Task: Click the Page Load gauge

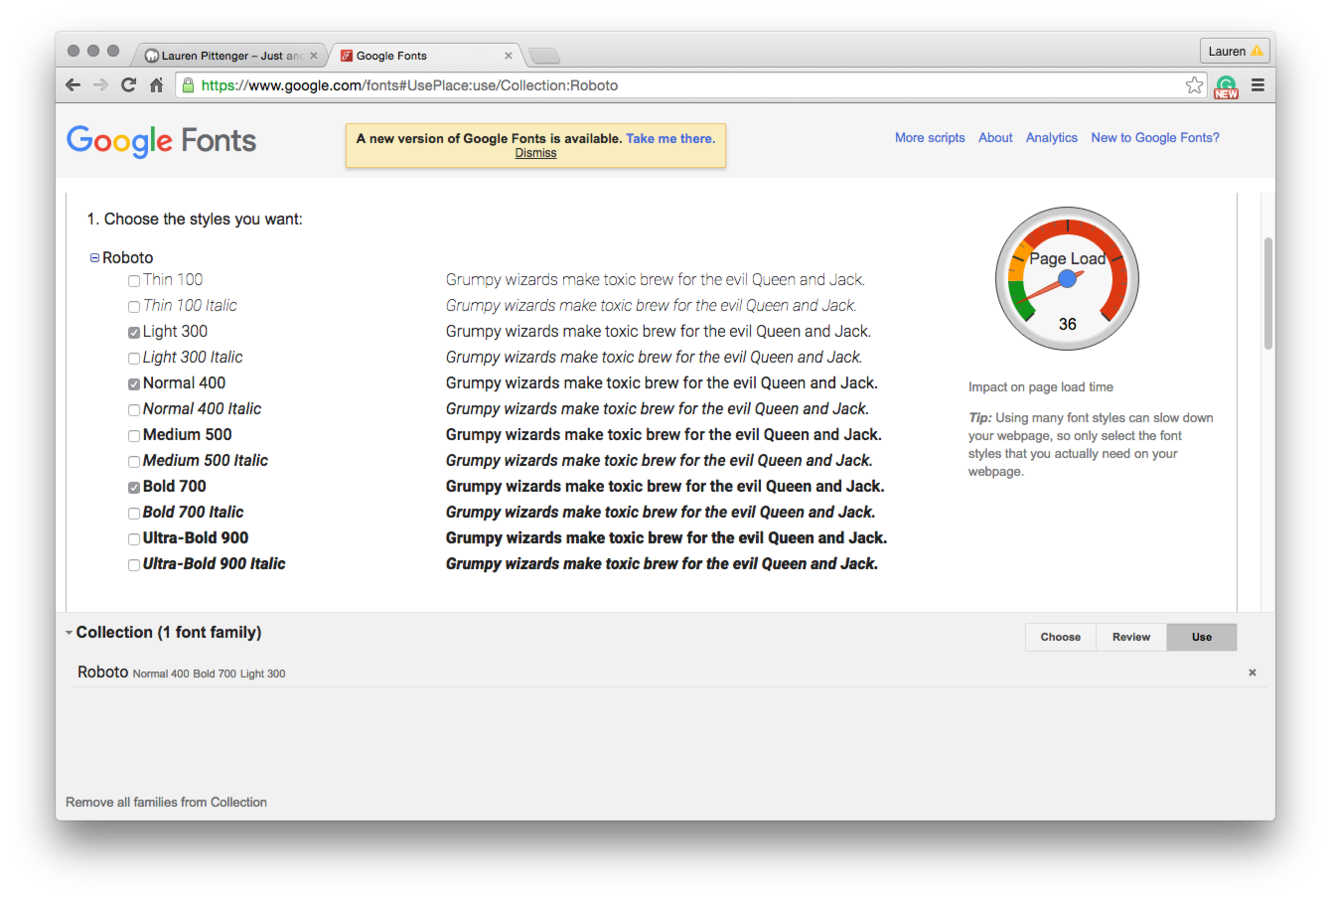Action: click(1067, 279)
